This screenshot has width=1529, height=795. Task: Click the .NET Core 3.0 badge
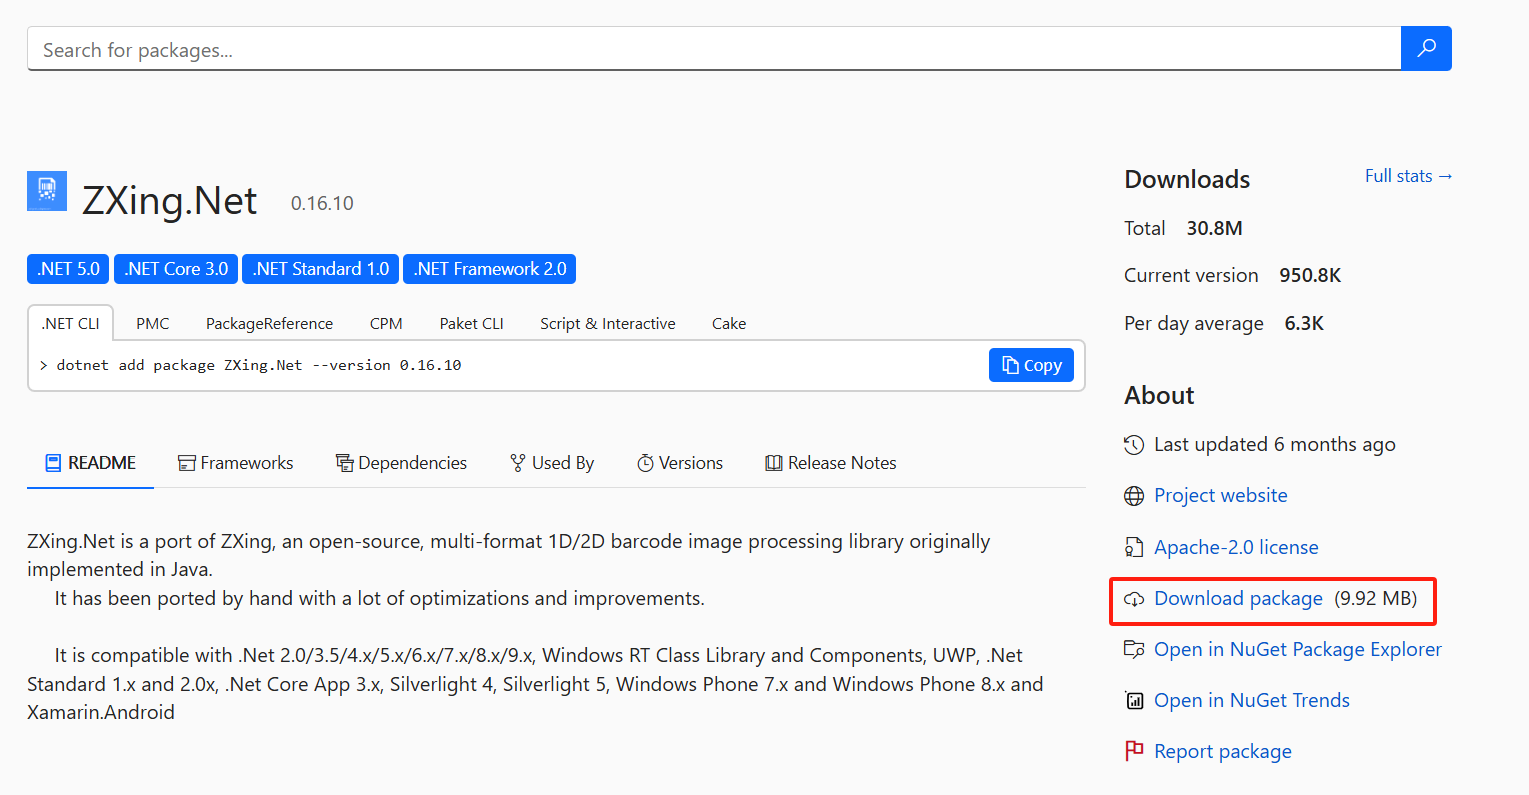pyautogui.click(x=176, y=269)
